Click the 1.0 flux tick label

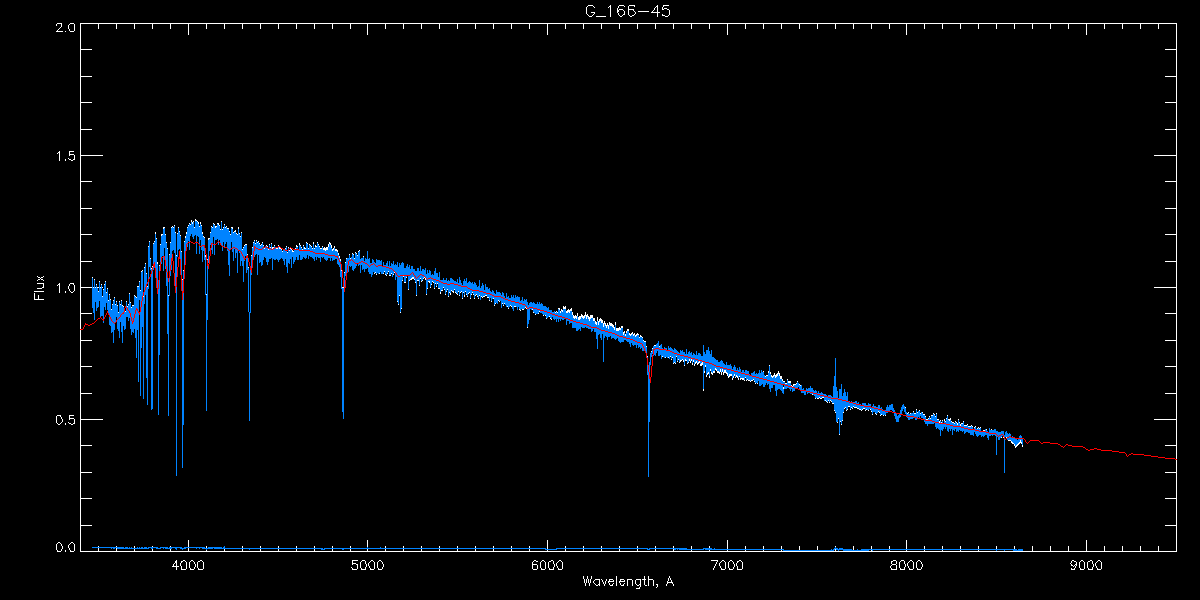[64, 289]
